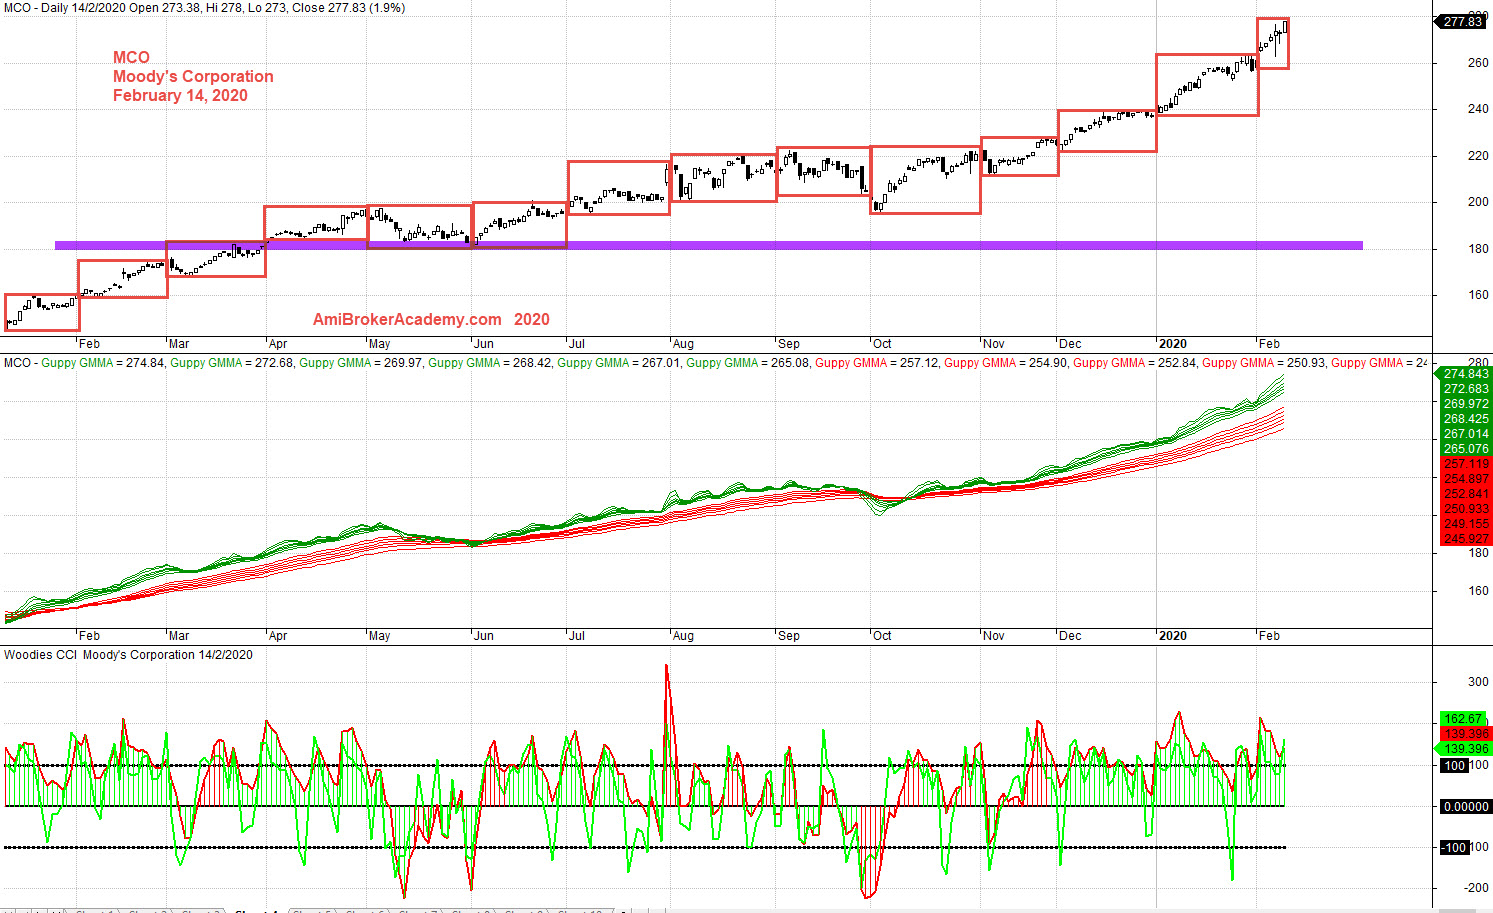Click the 277.83 last price label
Screen dimensions: 1493x913
point(1463,21)
